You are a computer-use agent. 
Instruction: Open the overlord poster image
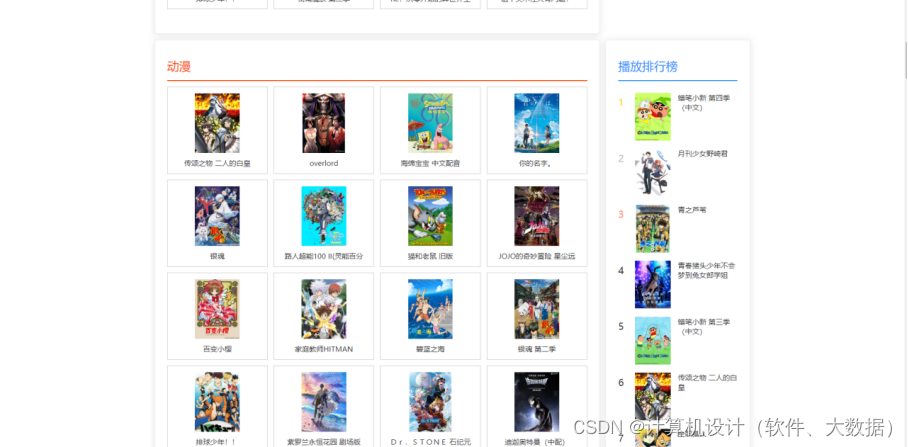[324, 123]
